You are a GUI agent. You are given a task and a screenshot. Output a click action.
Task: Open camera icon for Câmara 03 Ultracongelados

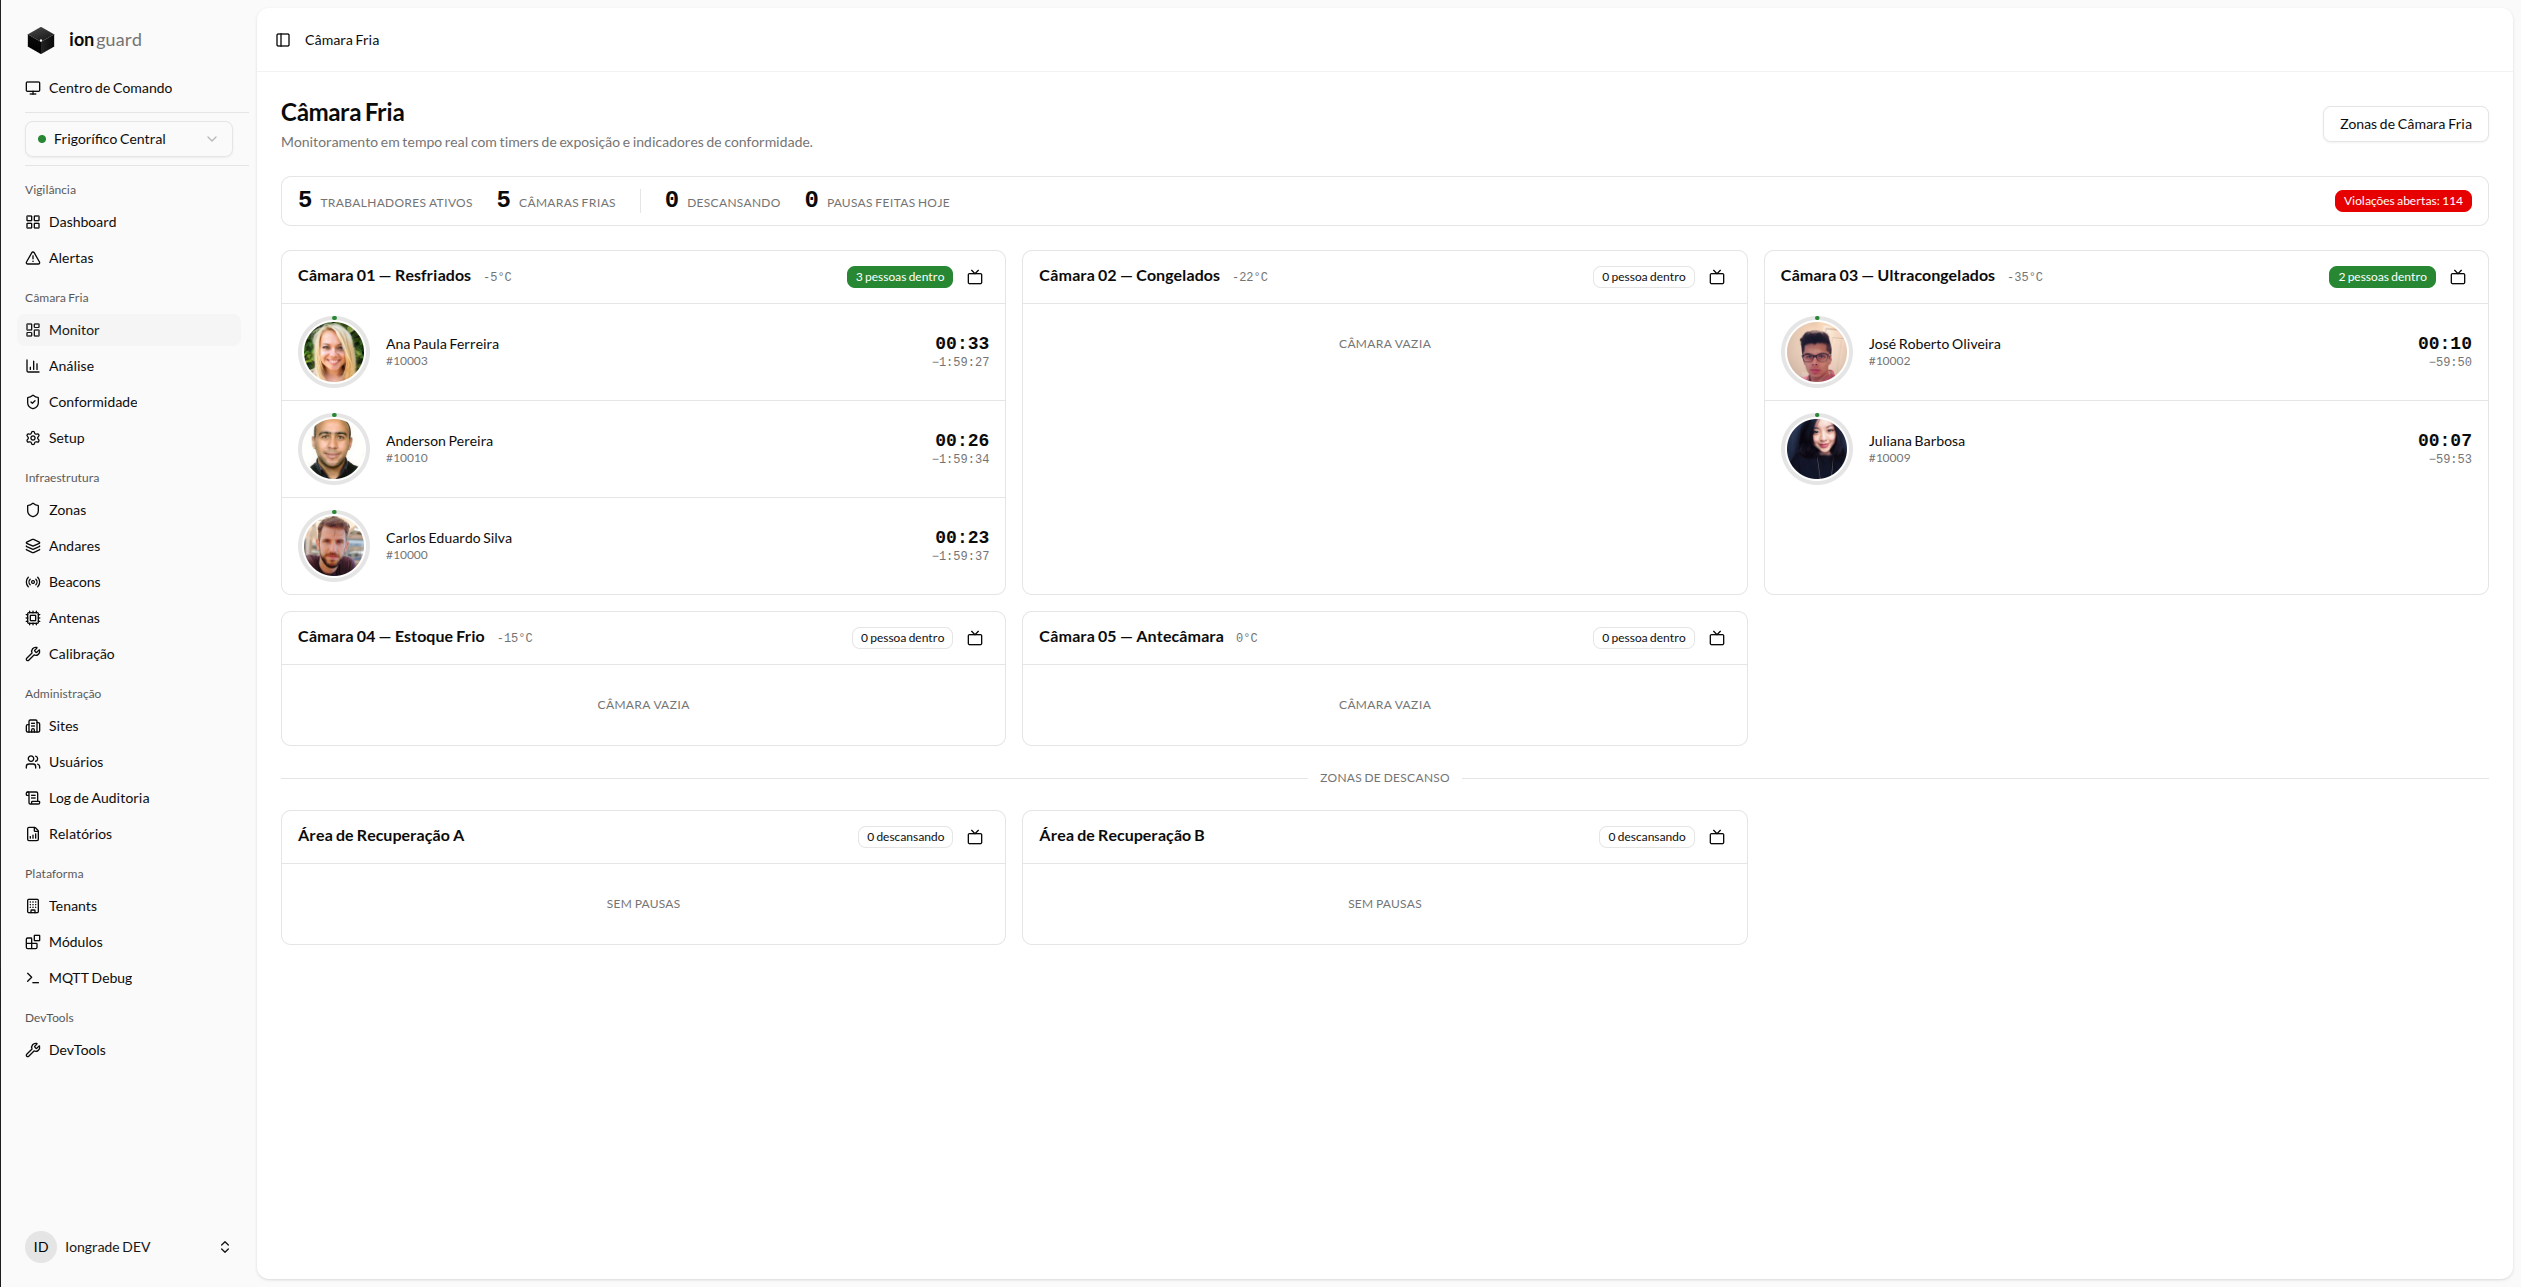pyautogui.click(x=2458, y=277)
